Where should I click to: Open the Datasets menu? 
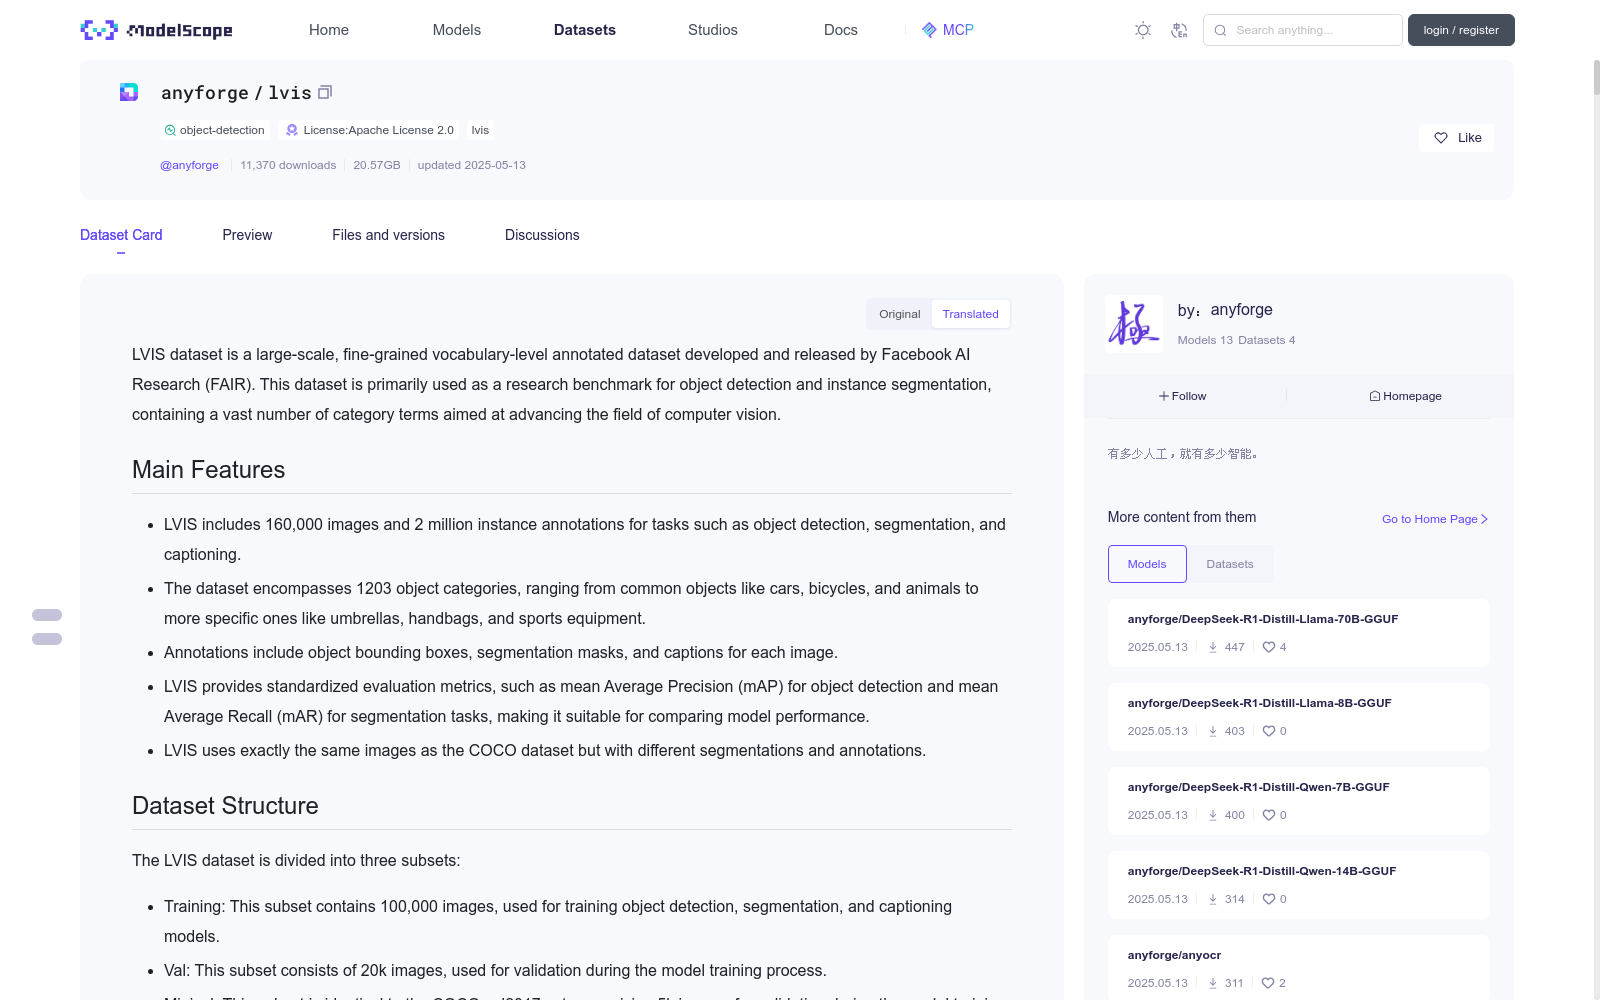(x=585, y=30)
